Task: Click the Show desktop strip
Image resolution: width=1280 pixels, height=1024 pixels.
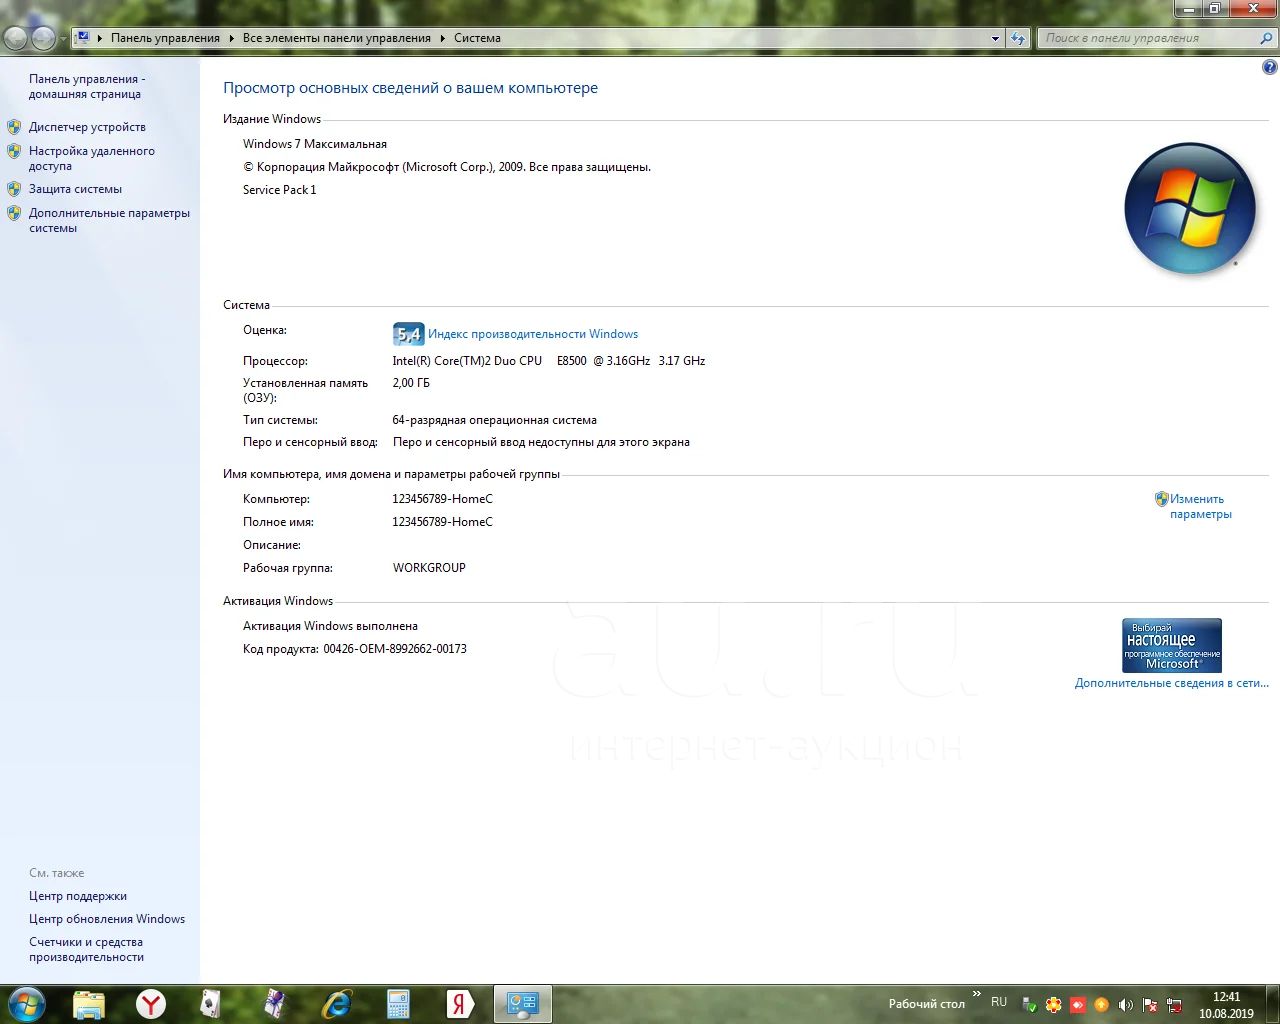Action: [1273, 1004]
